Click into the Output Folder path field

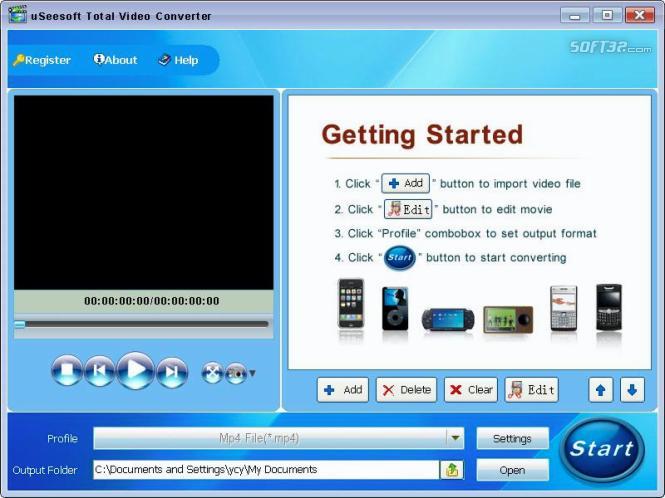coord(266,470)
